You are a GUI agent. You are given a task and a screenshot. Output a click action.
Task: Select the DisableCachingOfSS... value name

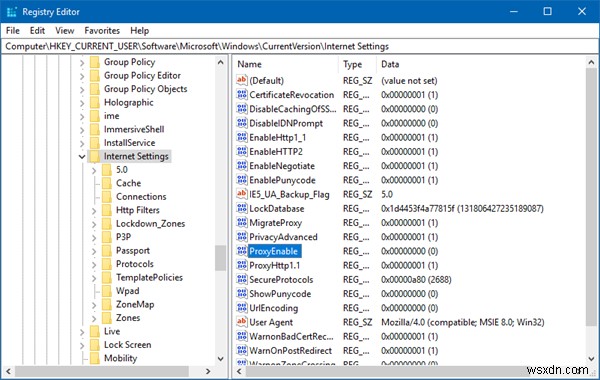[x=293, y=109]
